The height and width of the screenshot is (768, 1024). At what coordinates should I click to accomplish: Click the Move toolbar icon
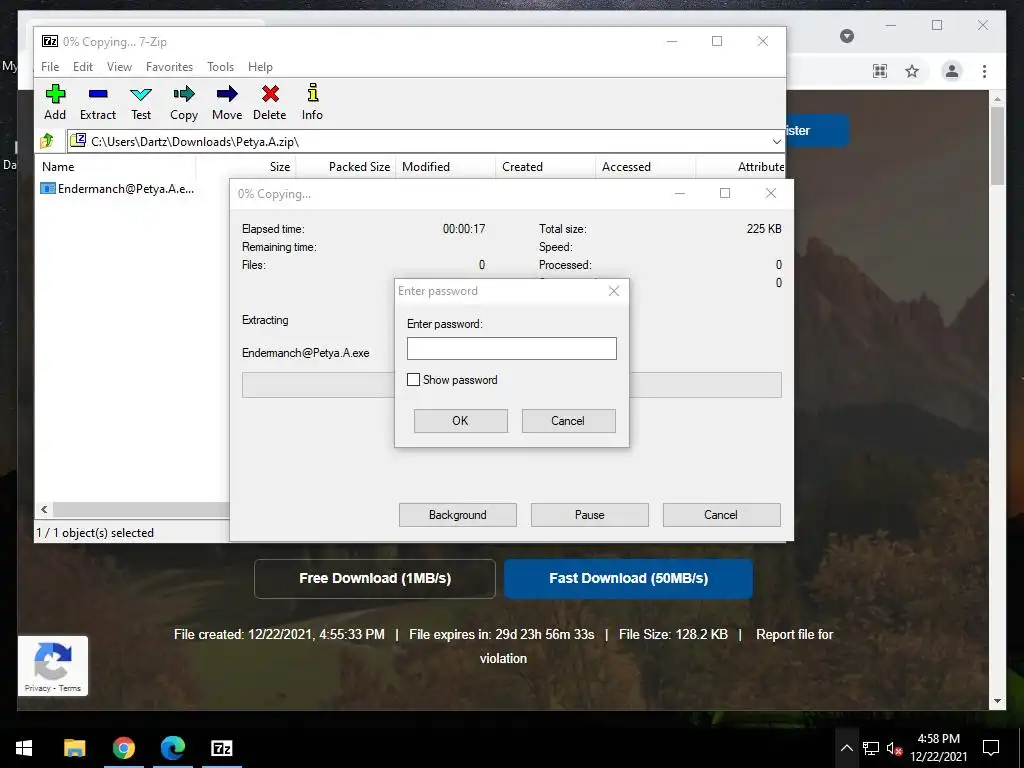[227, 102]
